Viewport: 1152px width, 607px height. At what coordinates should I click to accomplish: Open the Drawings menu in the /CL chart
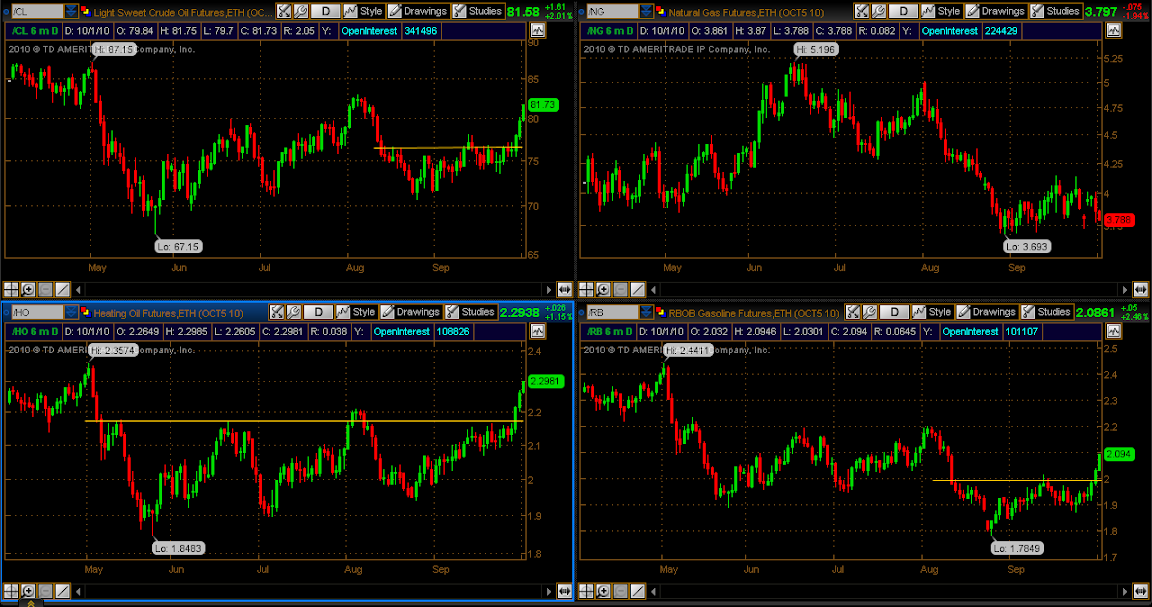point(418,11)
